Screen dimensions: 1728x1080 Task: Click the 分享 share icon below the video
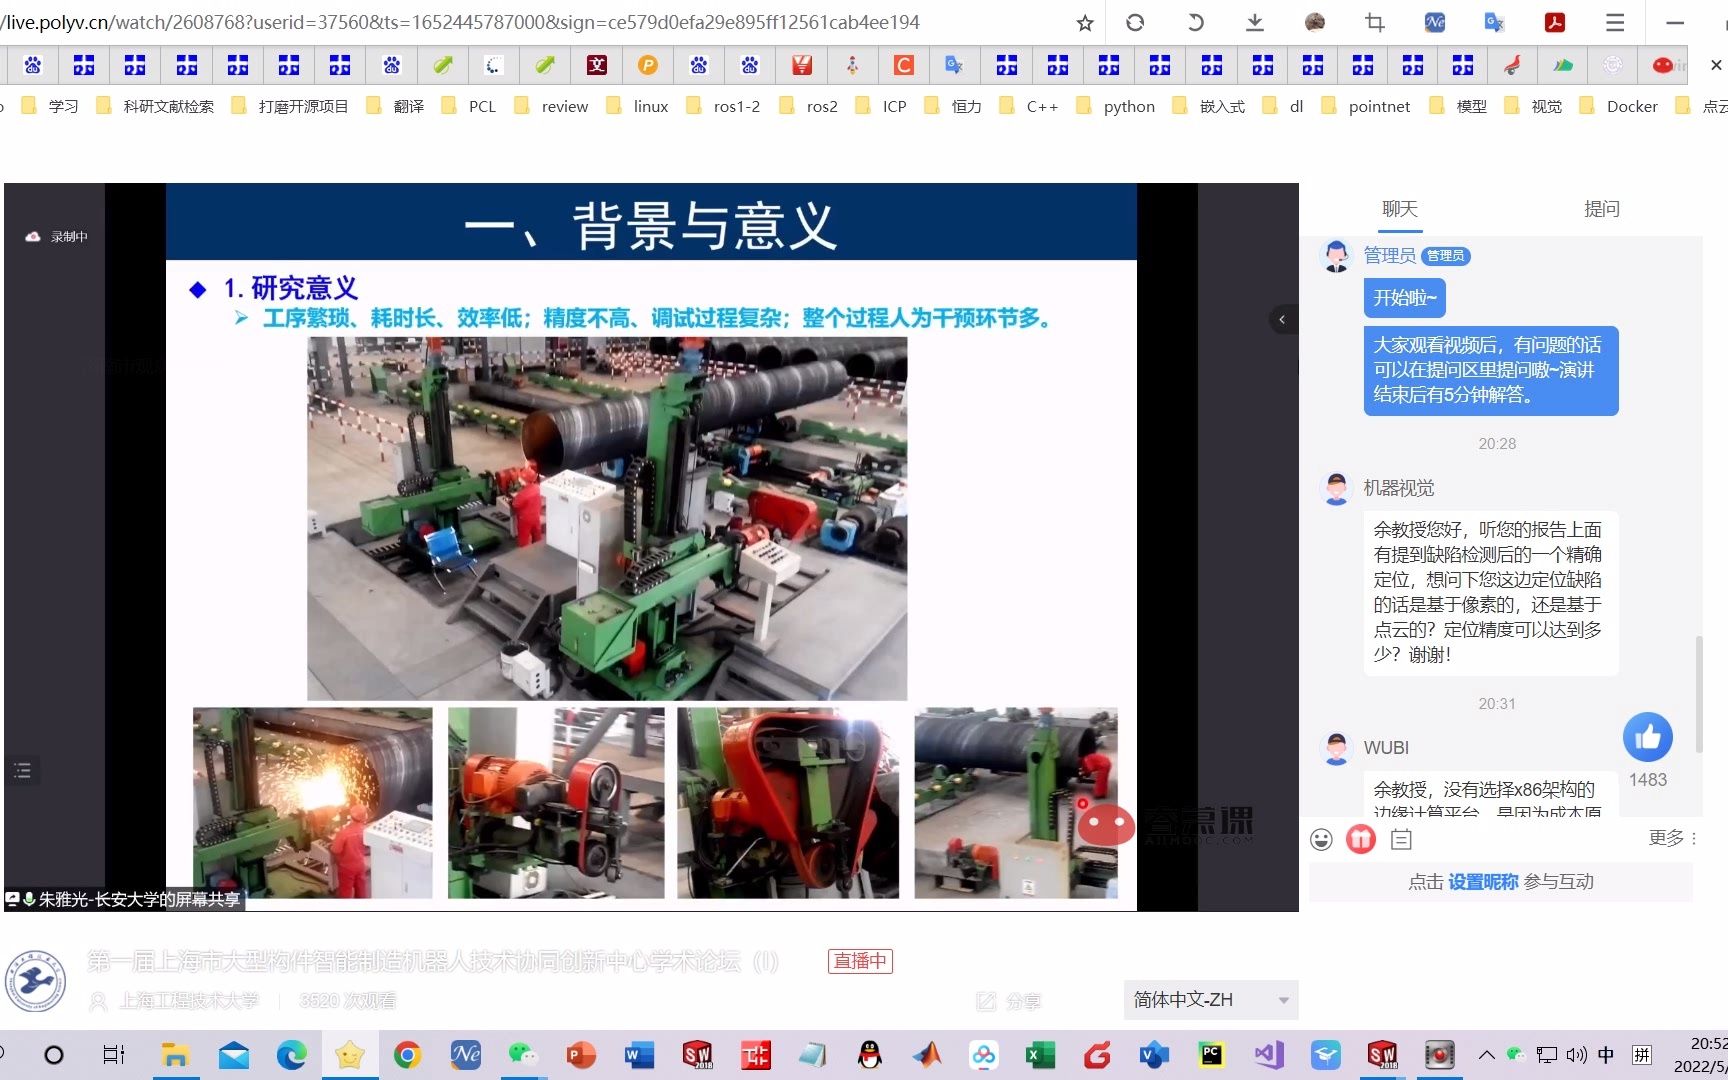1009,1001
